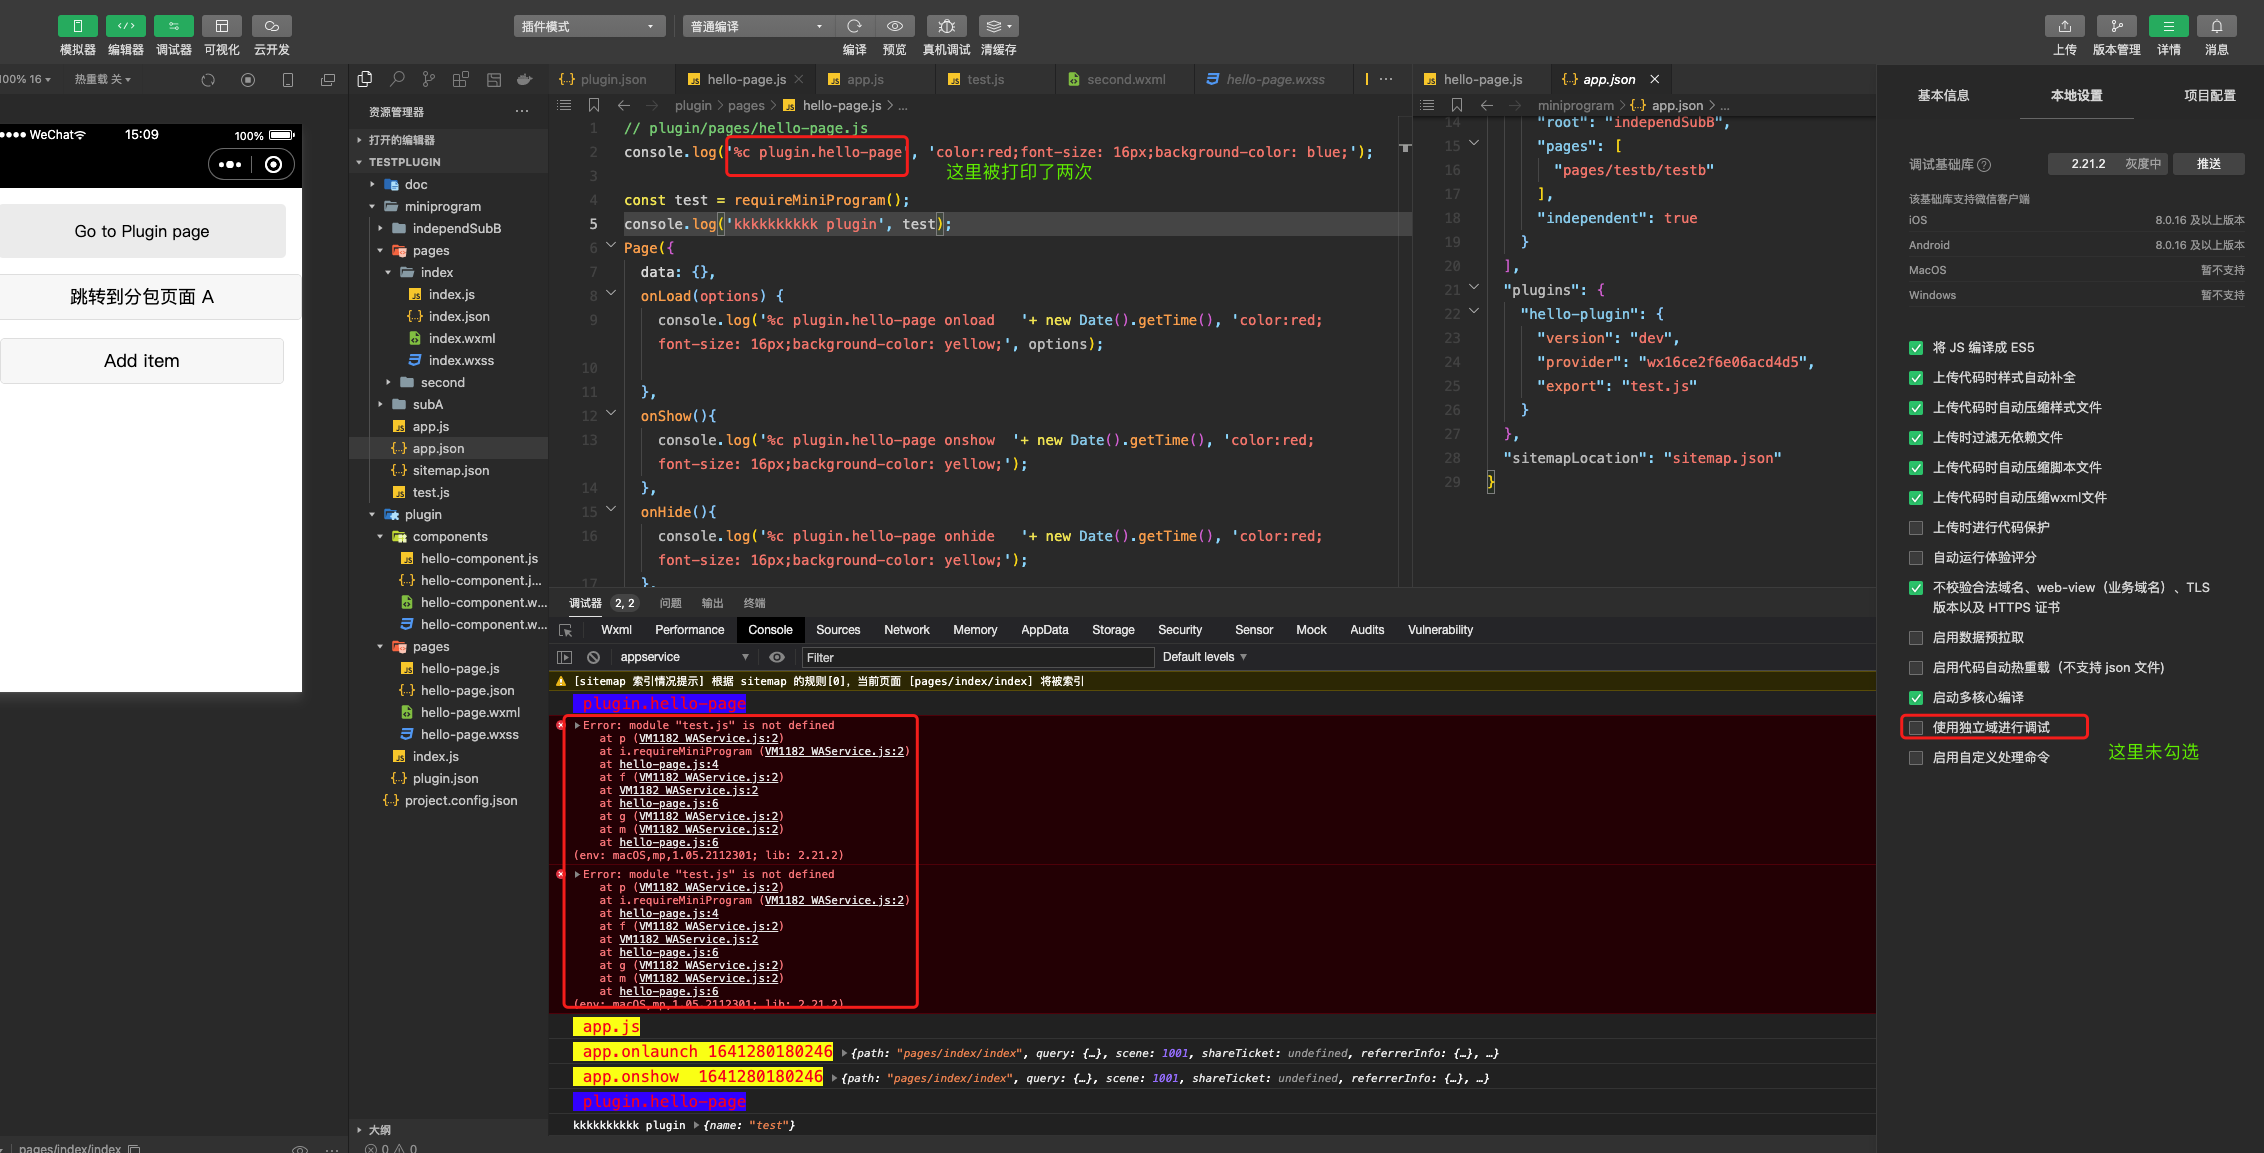The height and width of the screenshot is (1153, 2264).
Task: Click the debugger toolbar icon
Action: [173, 26]
